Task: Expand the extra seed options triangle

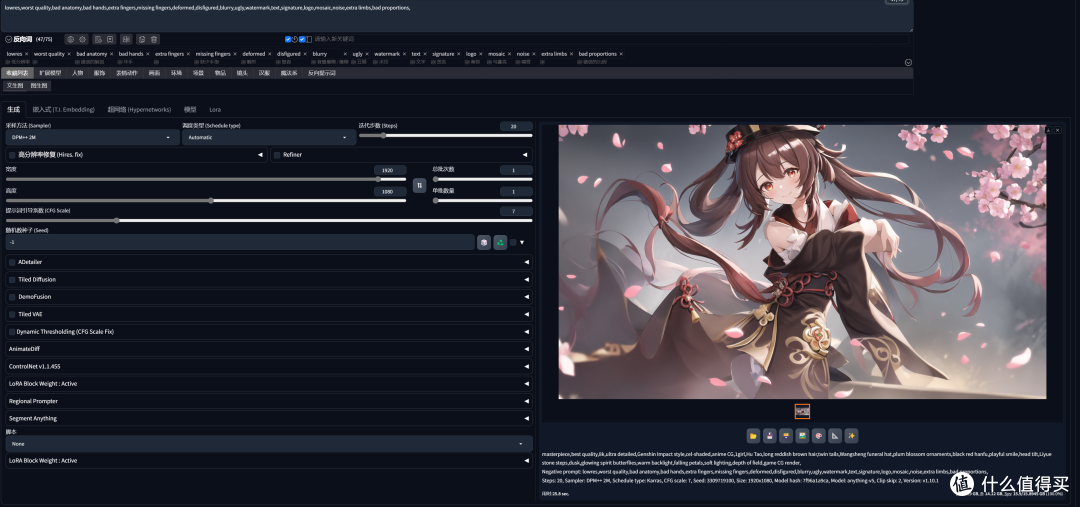Action: pyautogui.click(x=522, y=242)
